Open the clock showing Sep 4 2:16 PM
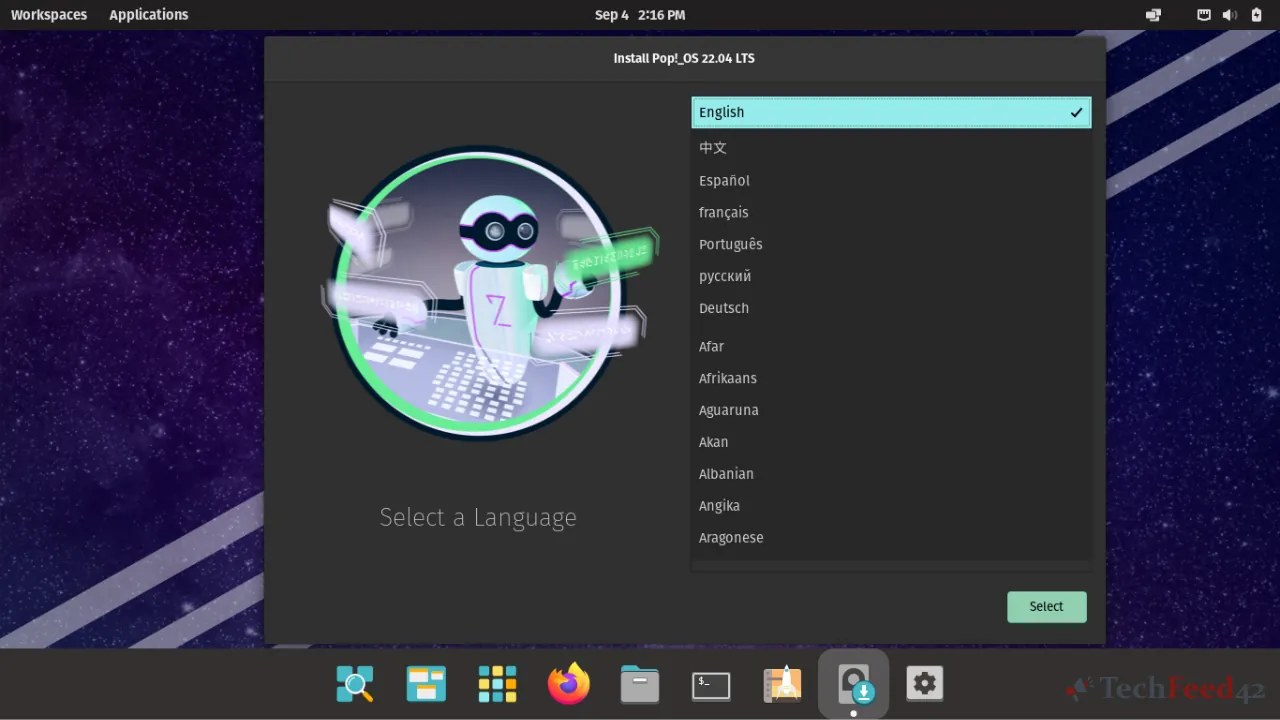The height and width of the screenshot is (720, 1280). 640,15
